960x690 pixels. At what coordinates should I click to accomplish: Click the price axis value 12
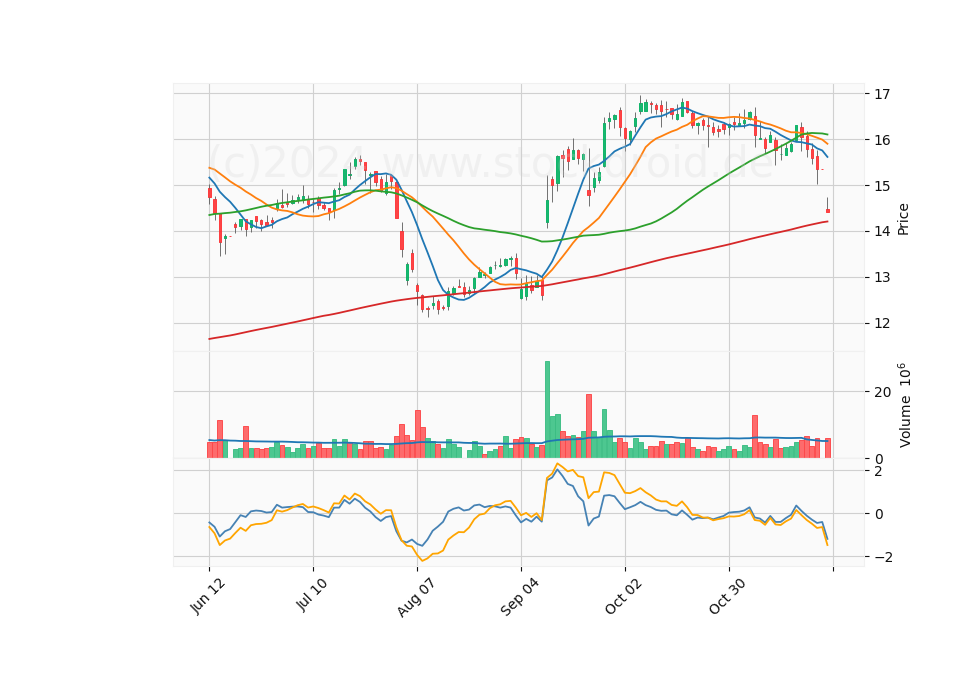point(882,323)
